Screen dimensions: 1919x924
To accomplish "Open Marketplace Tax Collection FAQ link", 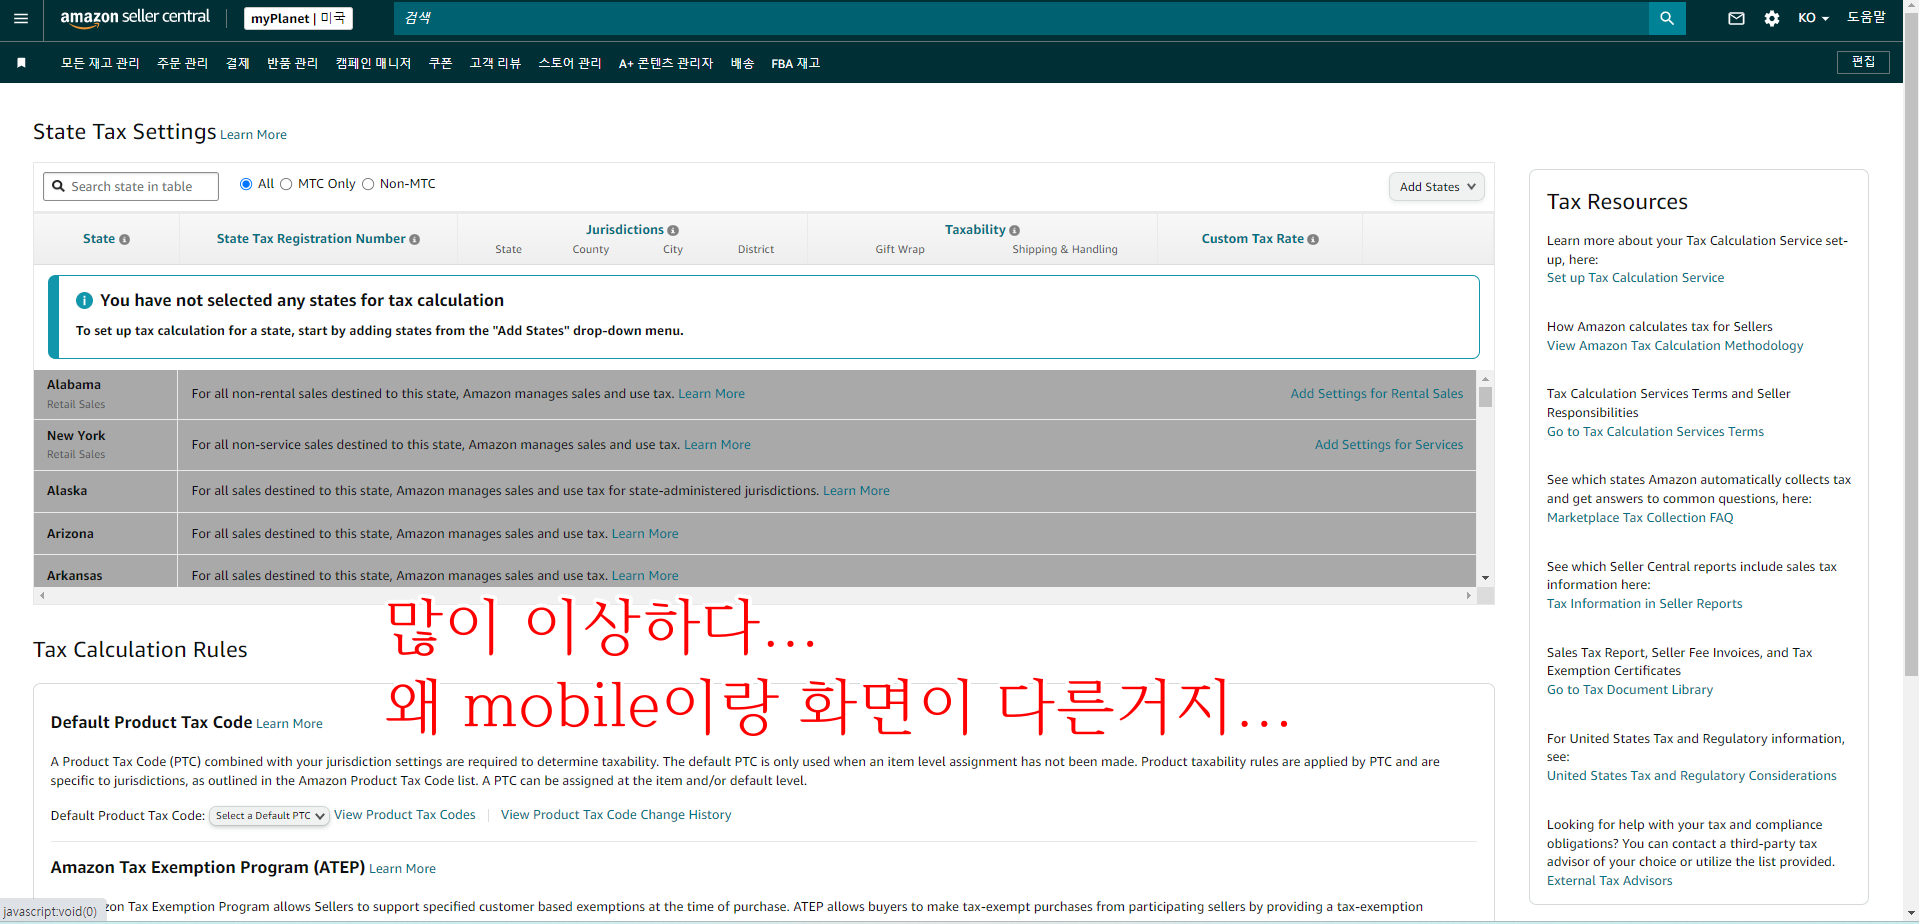I will tap(1640, 518).
